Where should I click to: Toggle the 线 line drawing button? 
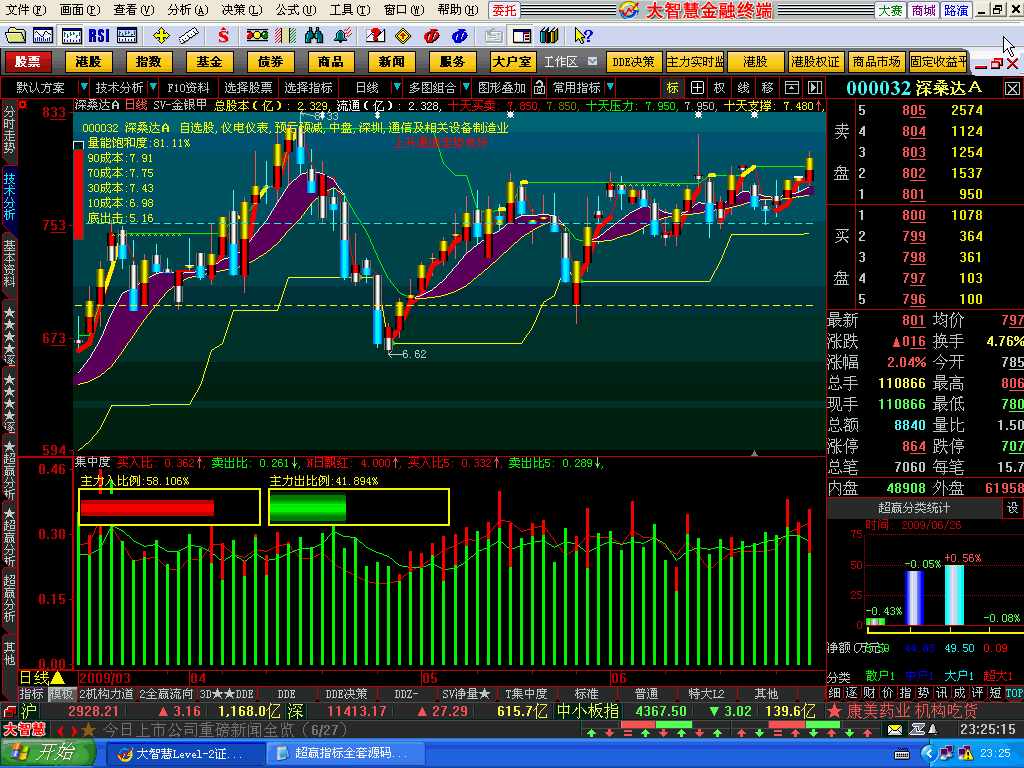(743, 88)
